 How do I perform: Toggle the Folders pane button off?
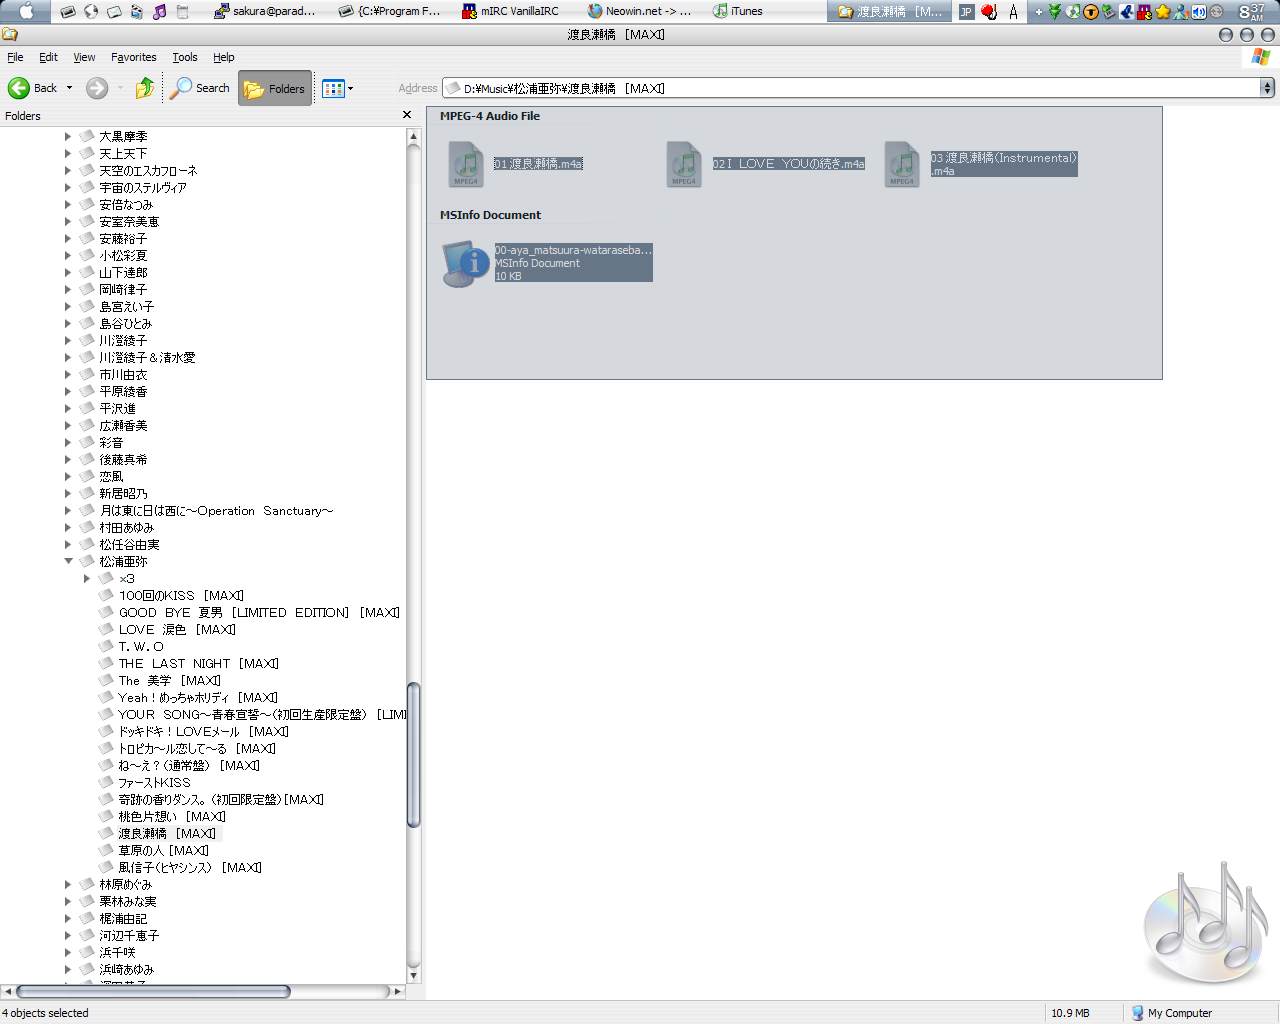click(x=275, y=88)
